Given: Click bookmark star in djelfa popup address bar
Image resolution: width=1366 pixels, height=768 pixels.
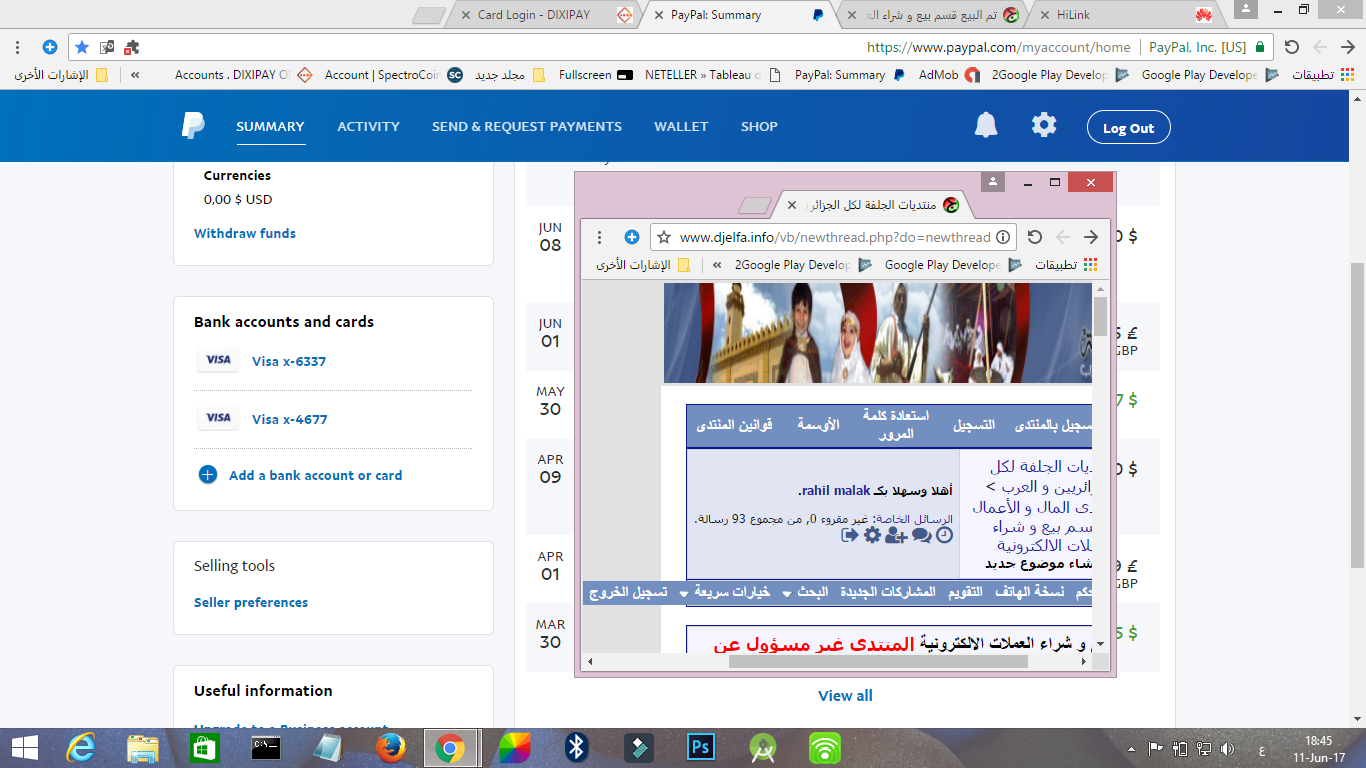Looking at the screenshot, I should click(x=664, y=237).
